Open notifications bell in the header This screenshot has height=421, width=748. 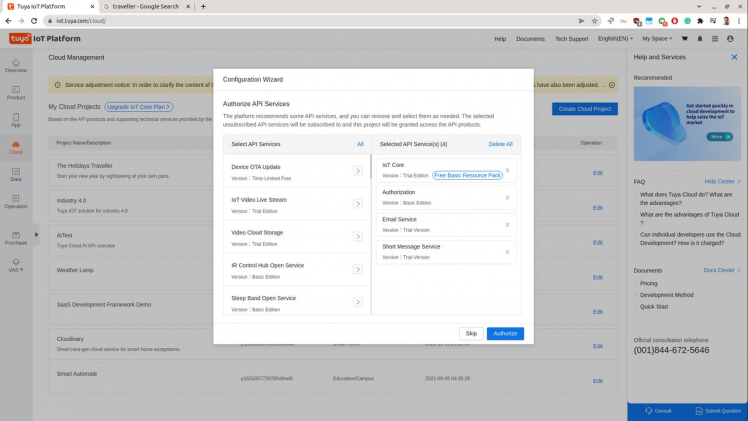[700, 39]
